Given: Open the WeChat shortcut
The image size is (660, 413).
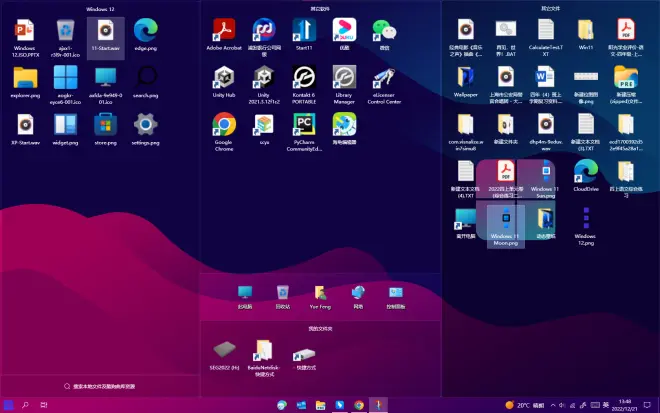Looking at the screenshot, I should 384,35.
